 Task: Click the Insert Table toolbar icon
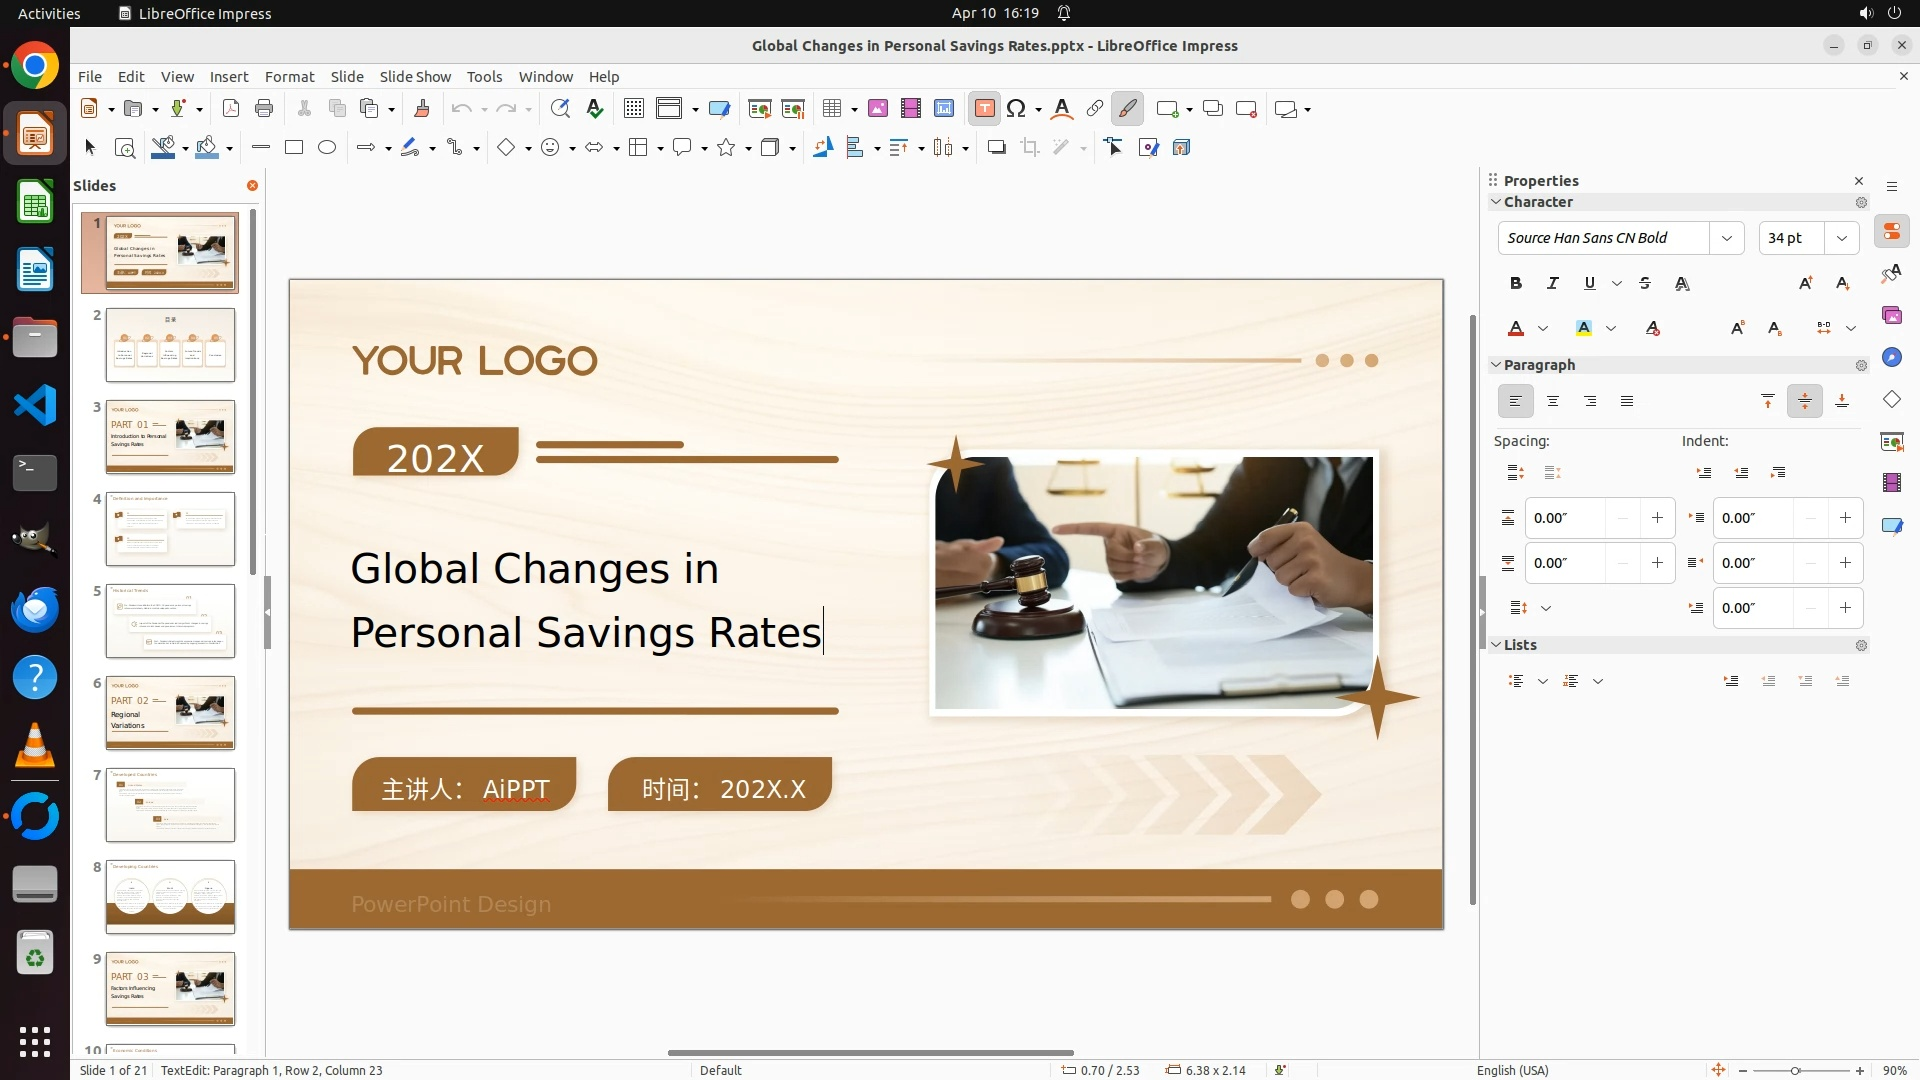831,109
